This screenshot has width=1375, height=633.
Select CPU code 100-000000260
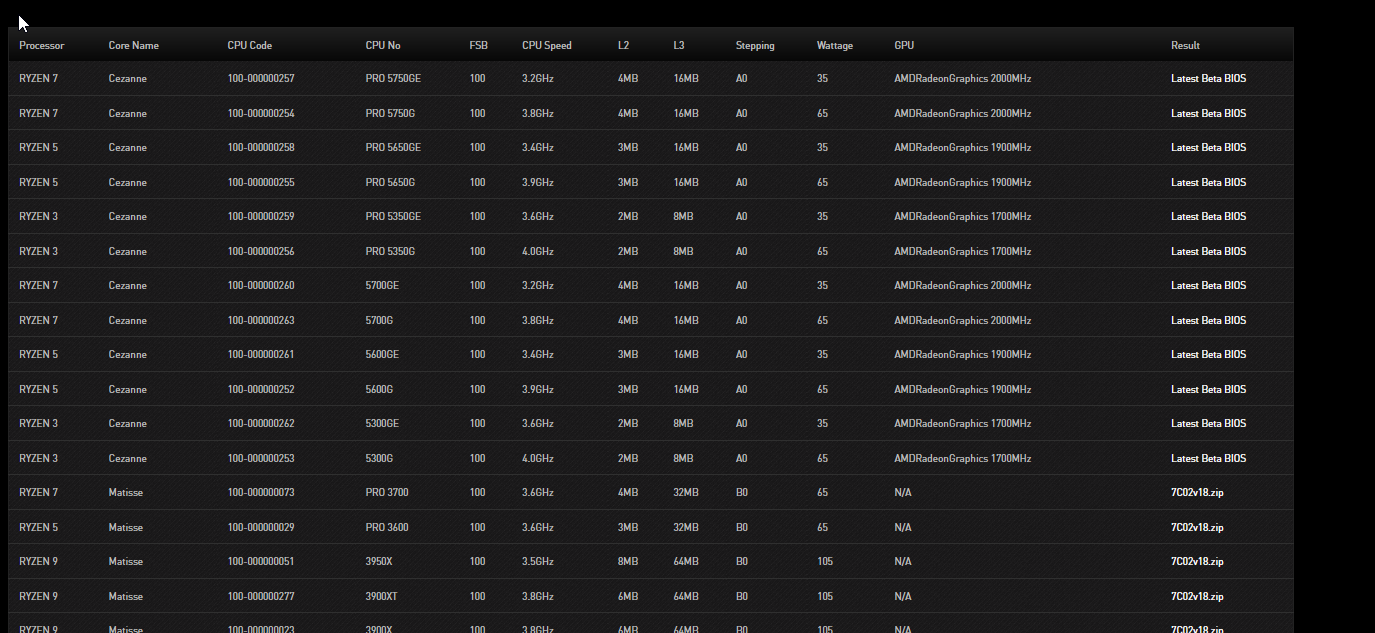click(261, 286)
